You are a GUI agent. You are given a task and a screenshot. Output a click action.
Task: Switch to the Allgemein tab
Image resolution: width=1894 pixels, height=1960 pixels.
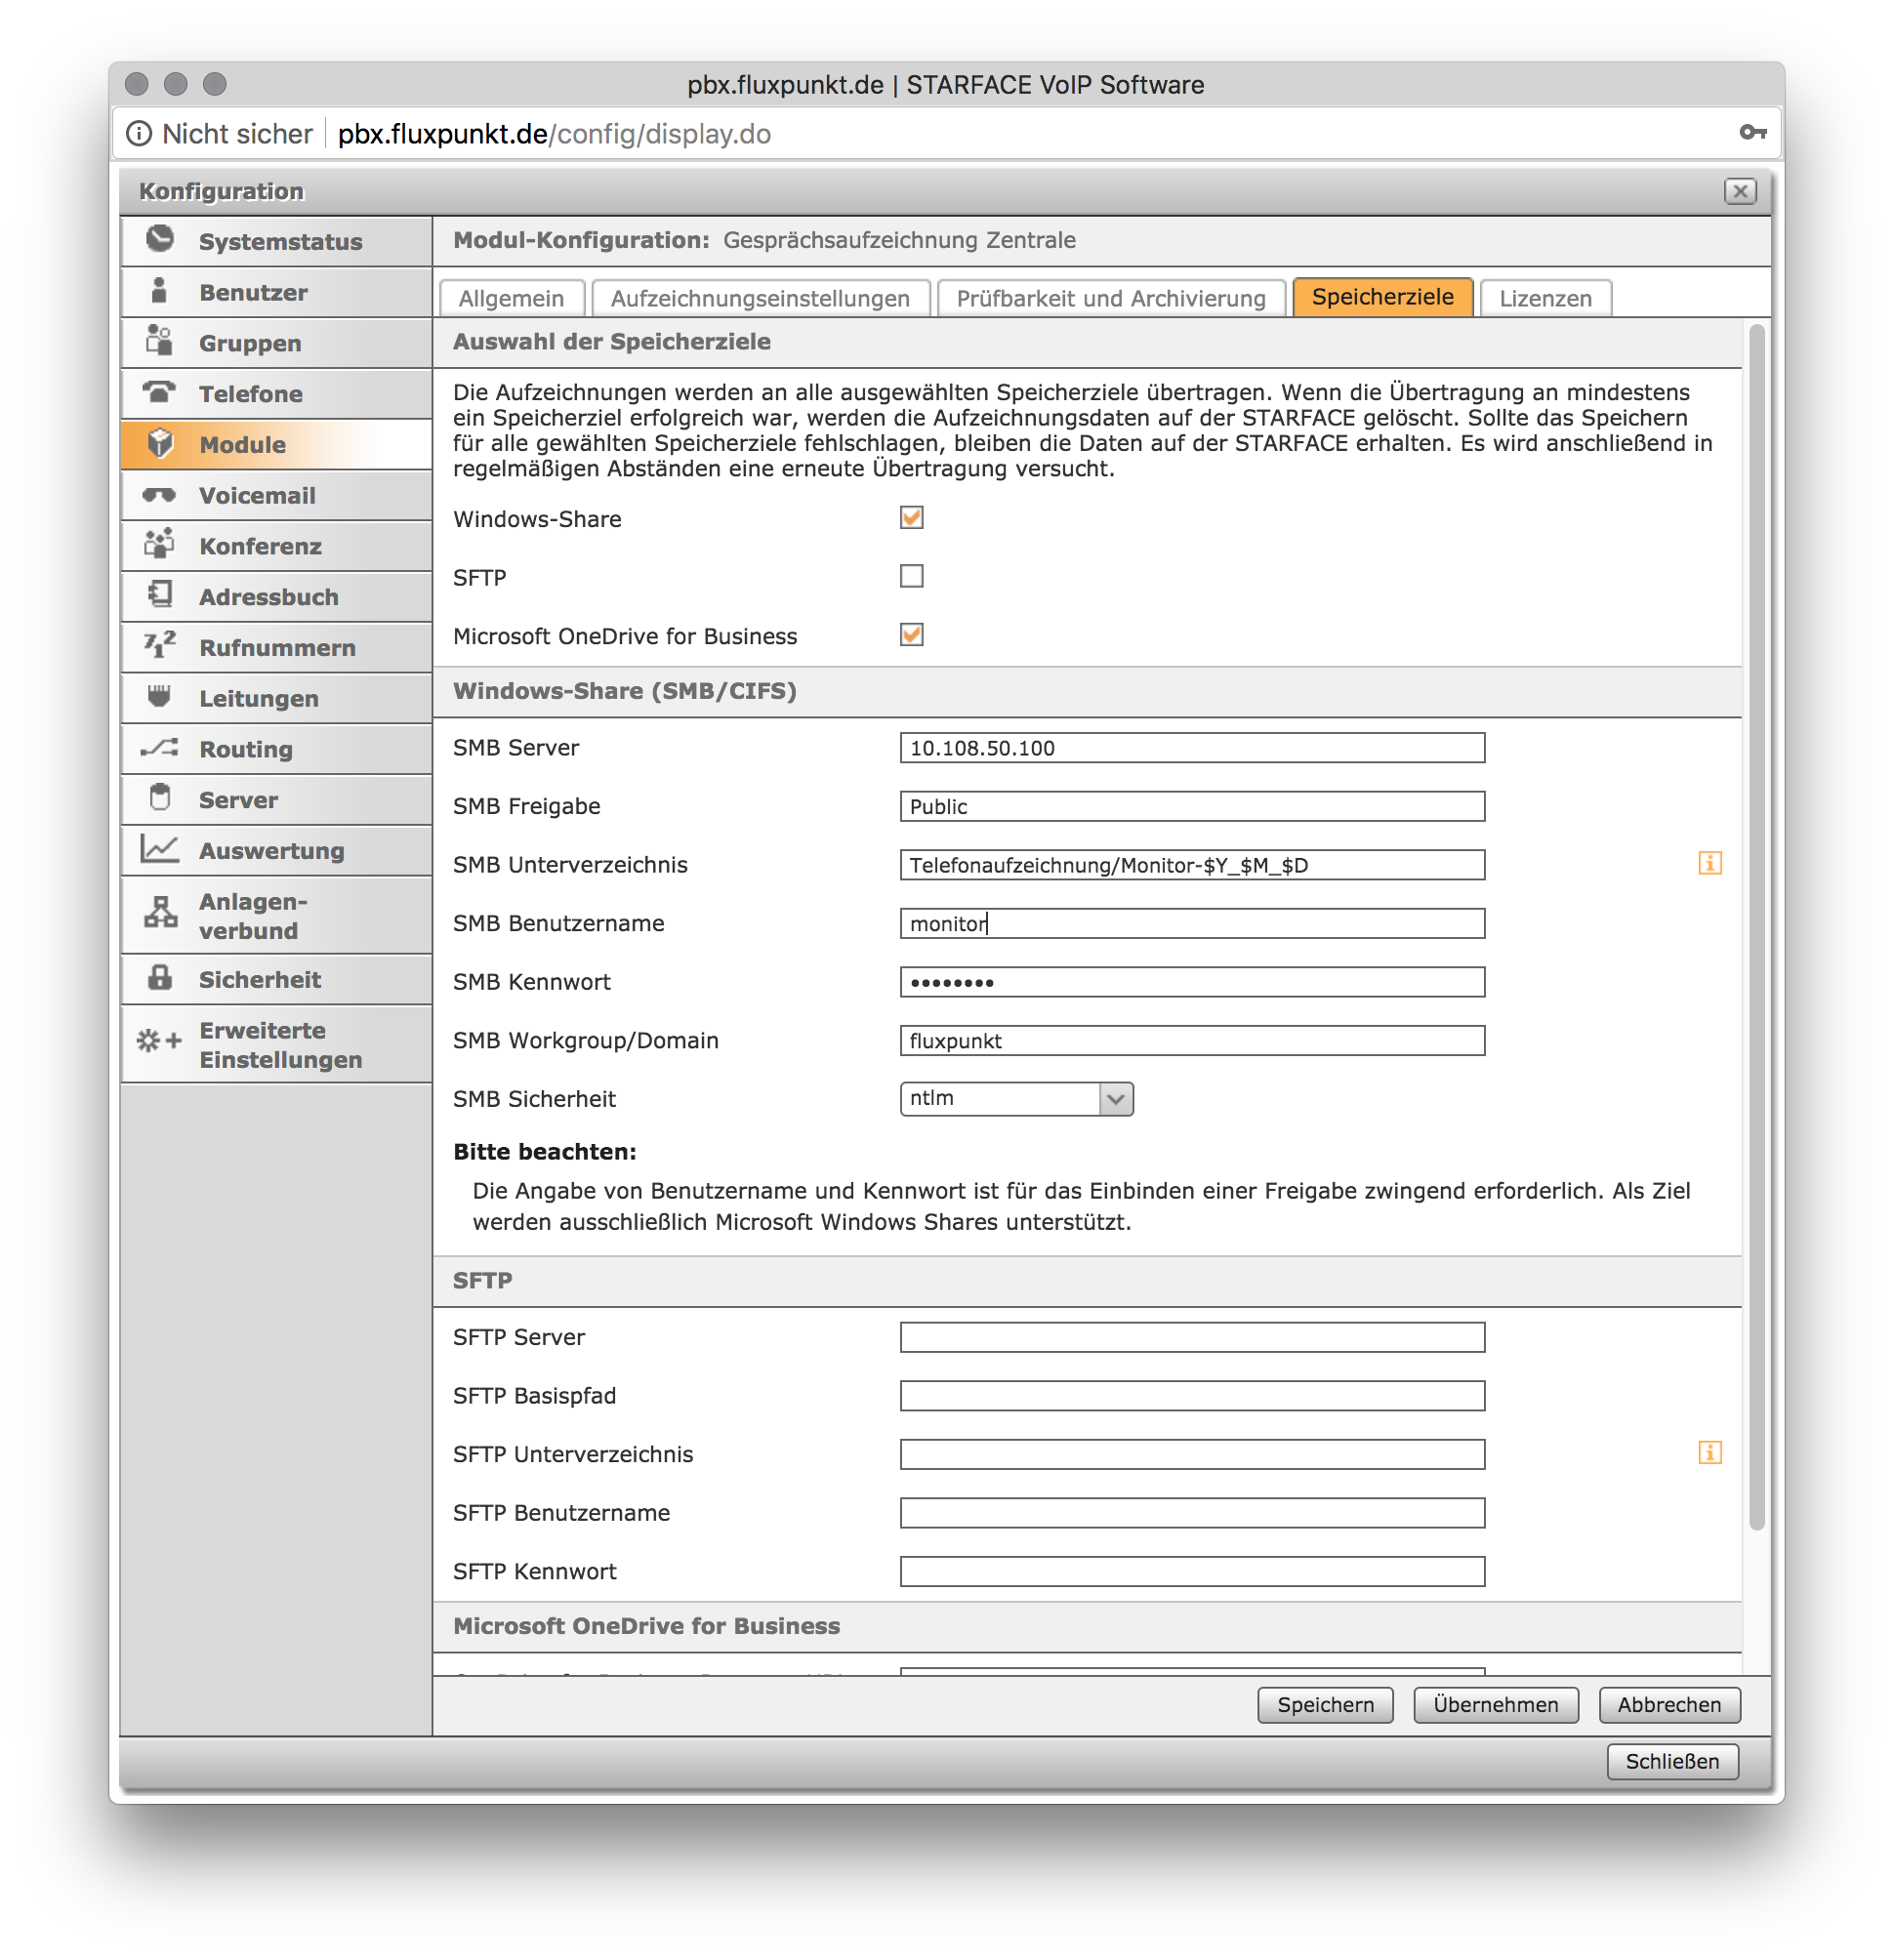[x=512, y=298]
